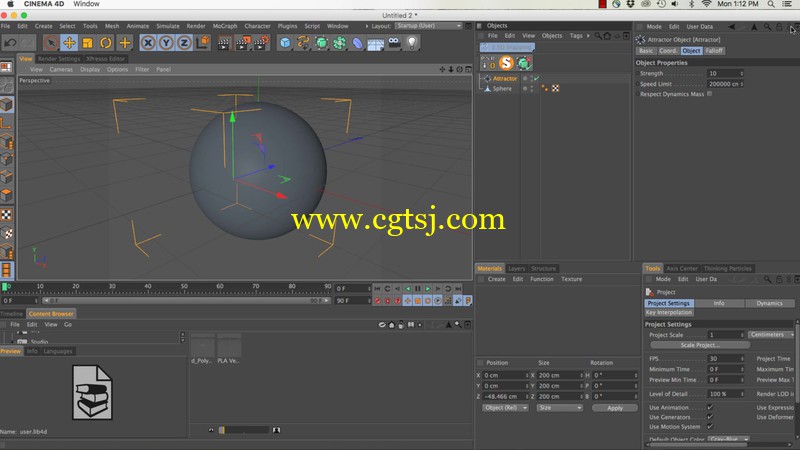The image size is (800, 450).
Task: Add a light object
Action: pos(412,43)
